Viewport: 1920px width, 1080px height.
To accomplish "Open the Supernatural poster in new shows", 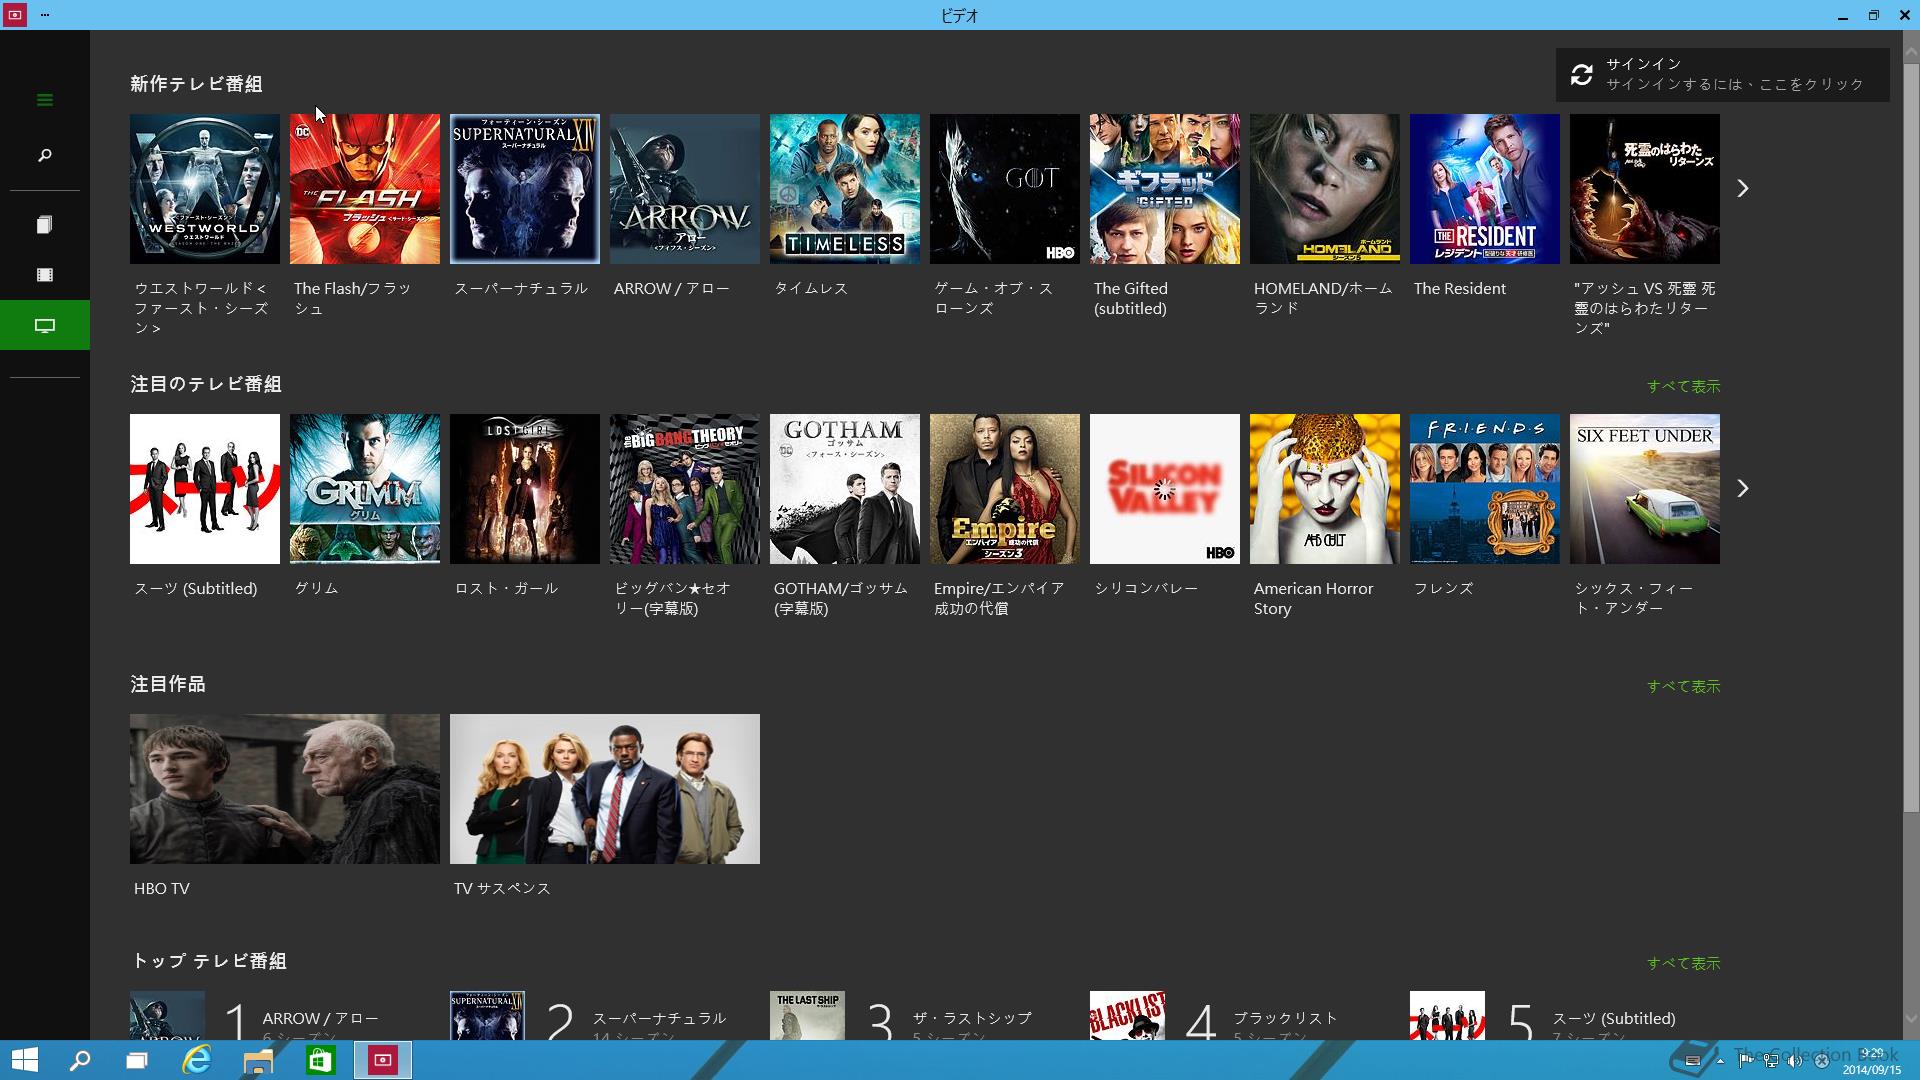I will coord(525,189).
